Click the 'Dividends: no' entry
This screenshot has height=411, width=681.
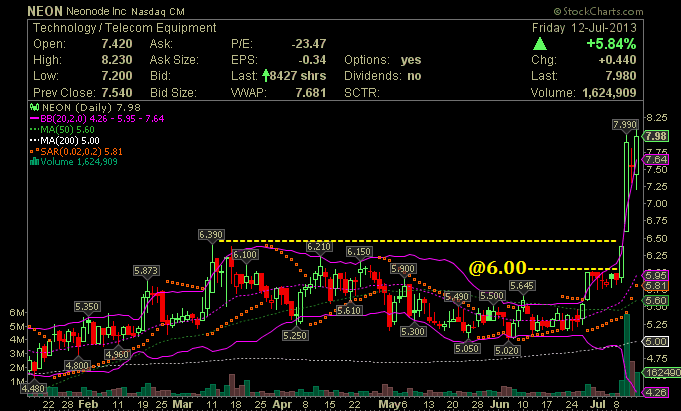tap(383, 76)
